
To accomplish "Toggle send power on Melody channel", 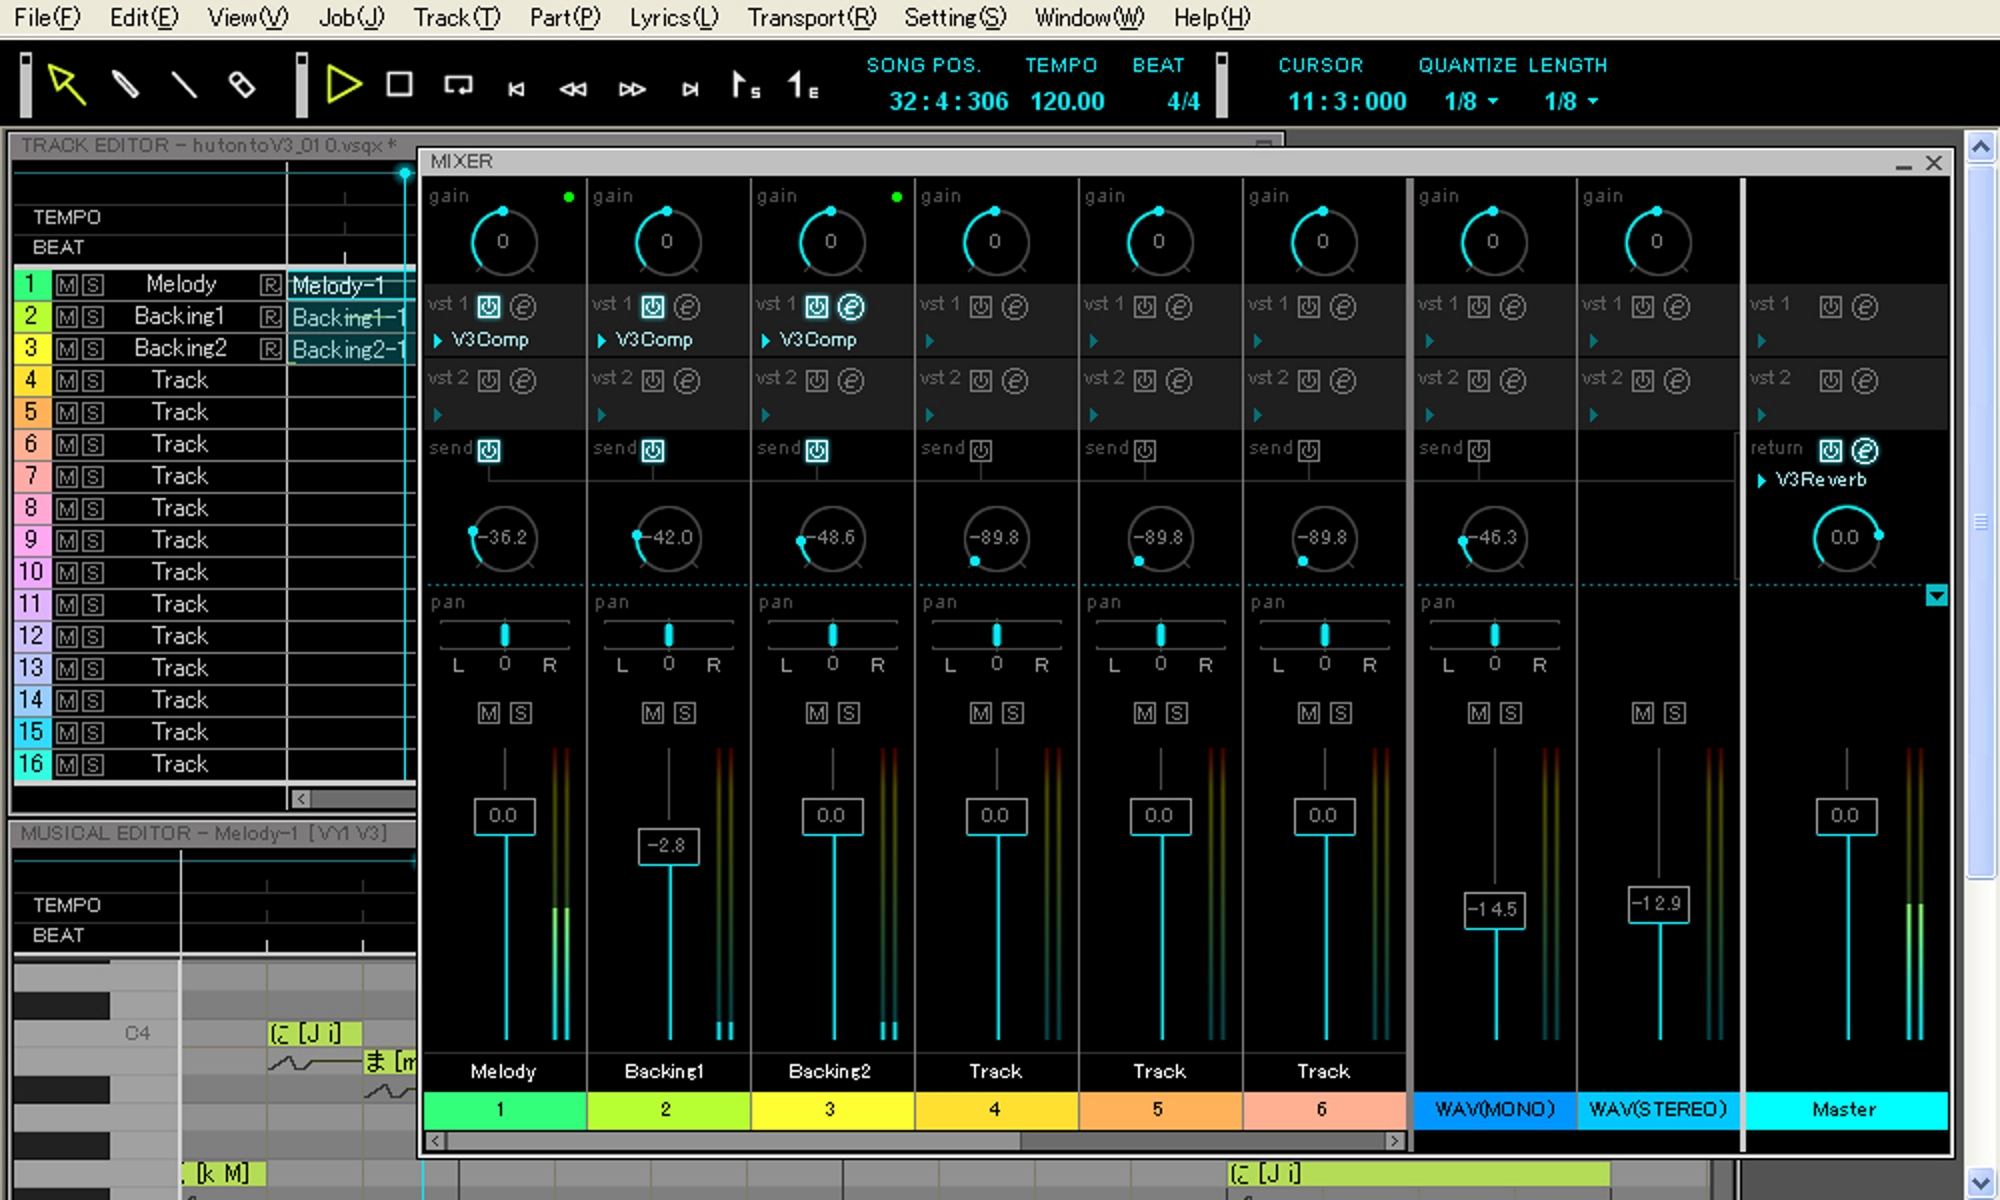I will pyautogui.click(x=489, y=451).
